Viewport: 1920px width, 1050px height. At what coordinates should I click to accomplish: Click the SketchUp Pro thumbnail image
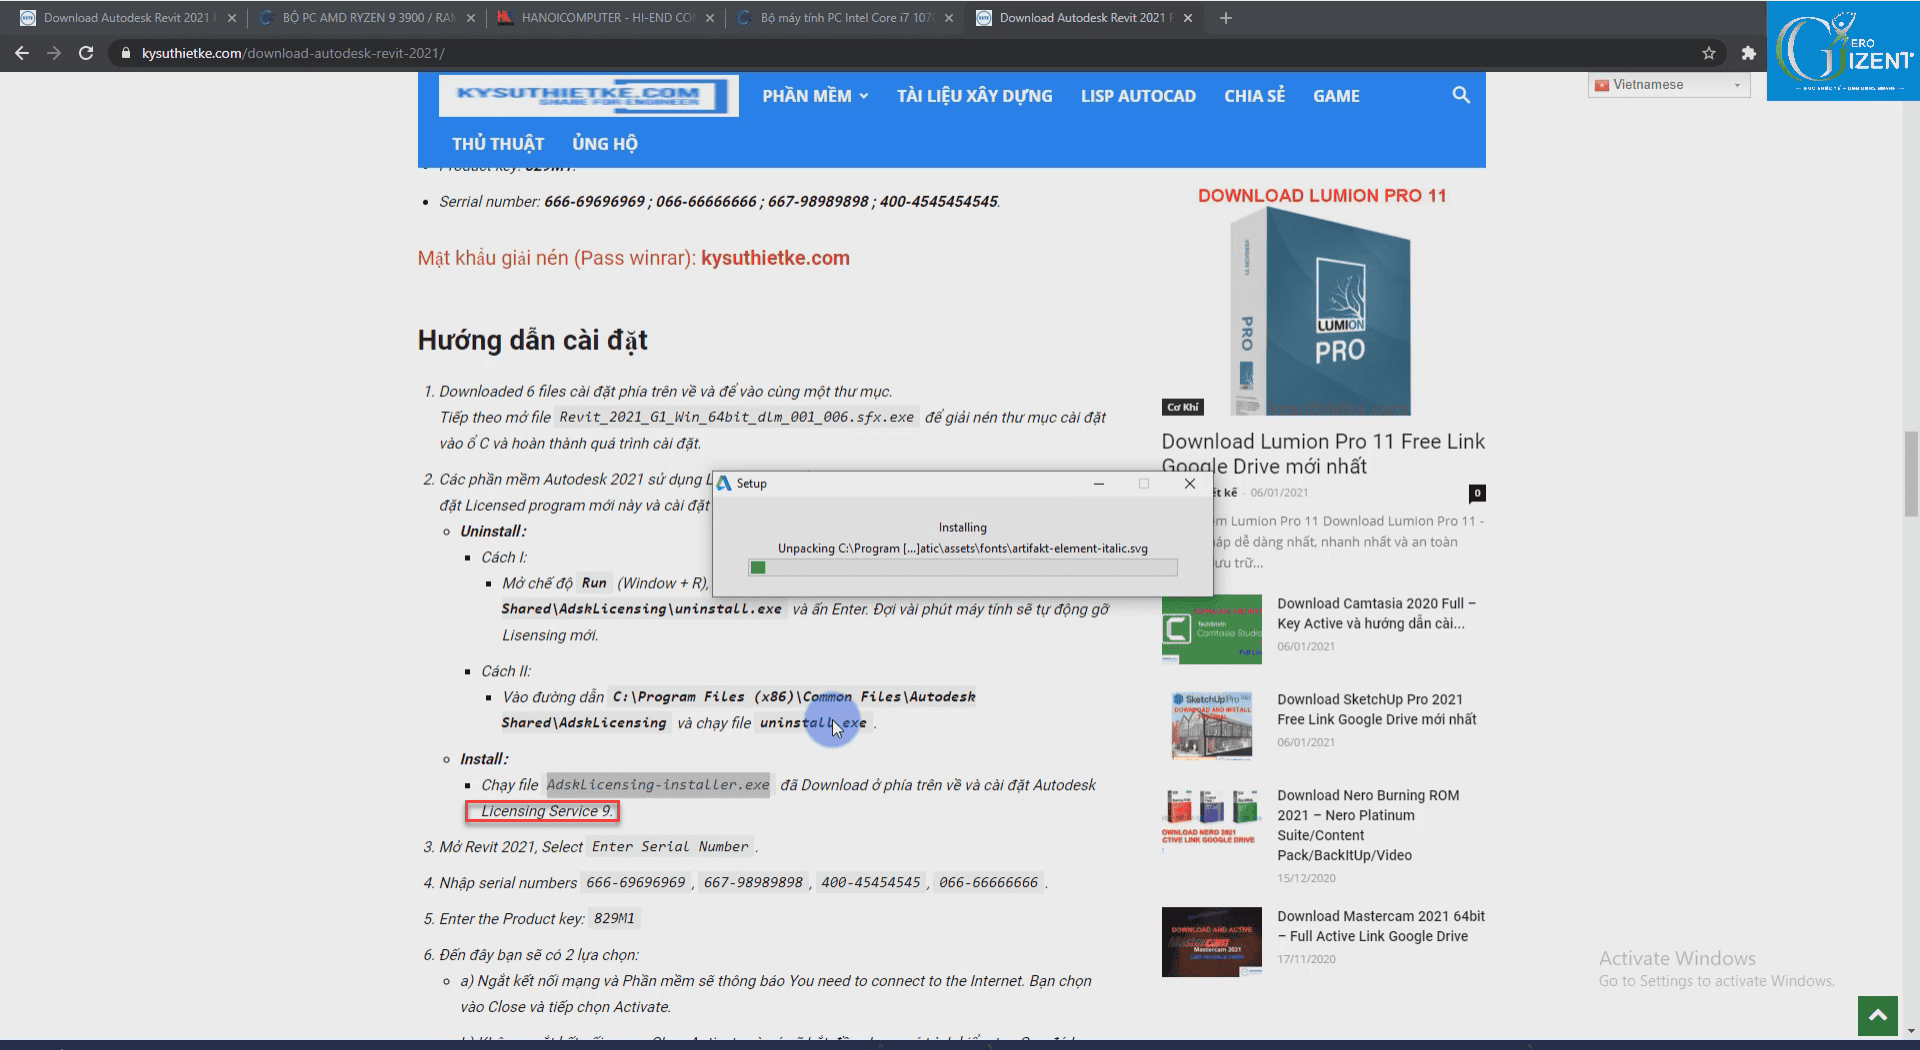pyautogui.click(x=1212, y=726)
